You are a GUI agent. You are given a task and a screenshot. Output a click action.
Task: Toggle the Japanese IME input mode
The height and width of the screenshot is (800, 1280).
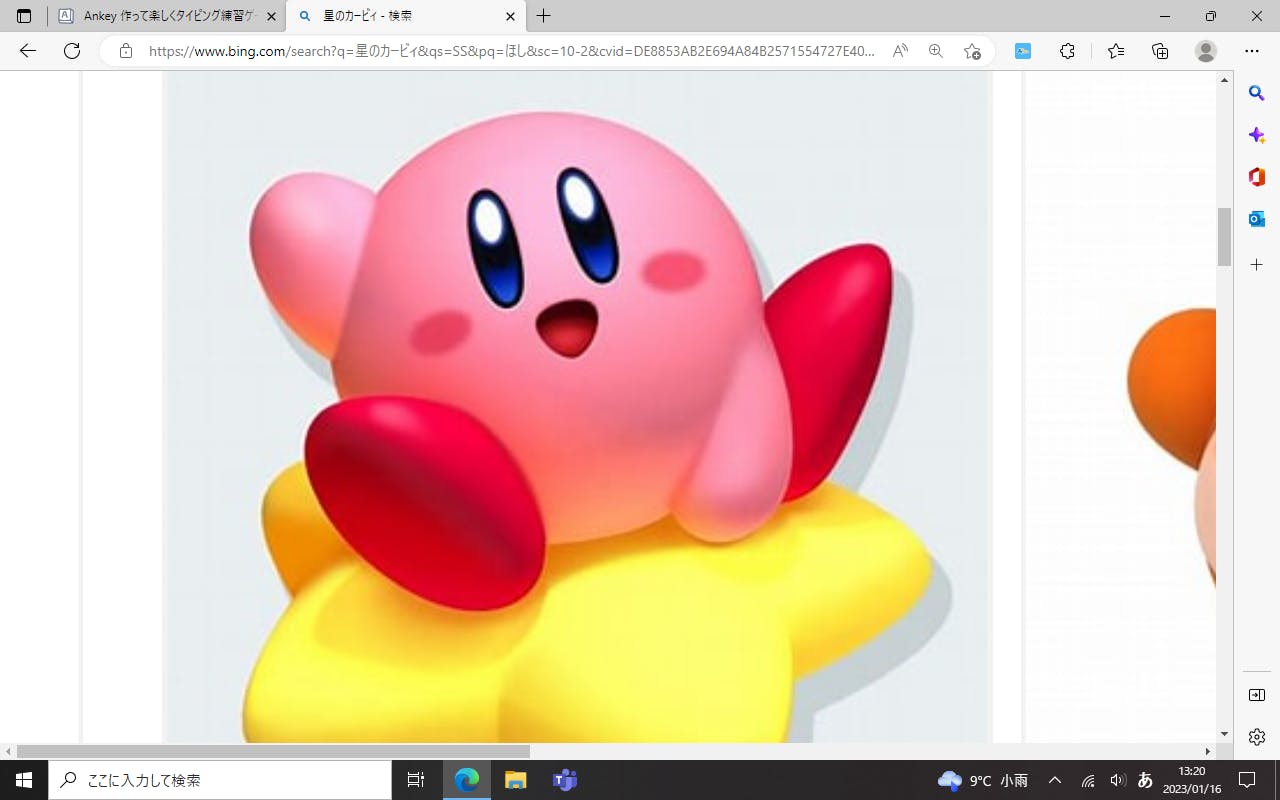pos(1145,780)
